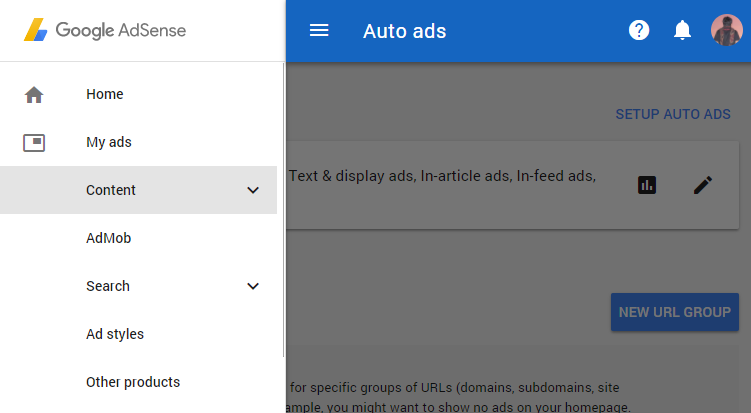
Task: Click NEW URL GROUP button
Action: pos(674,312)
